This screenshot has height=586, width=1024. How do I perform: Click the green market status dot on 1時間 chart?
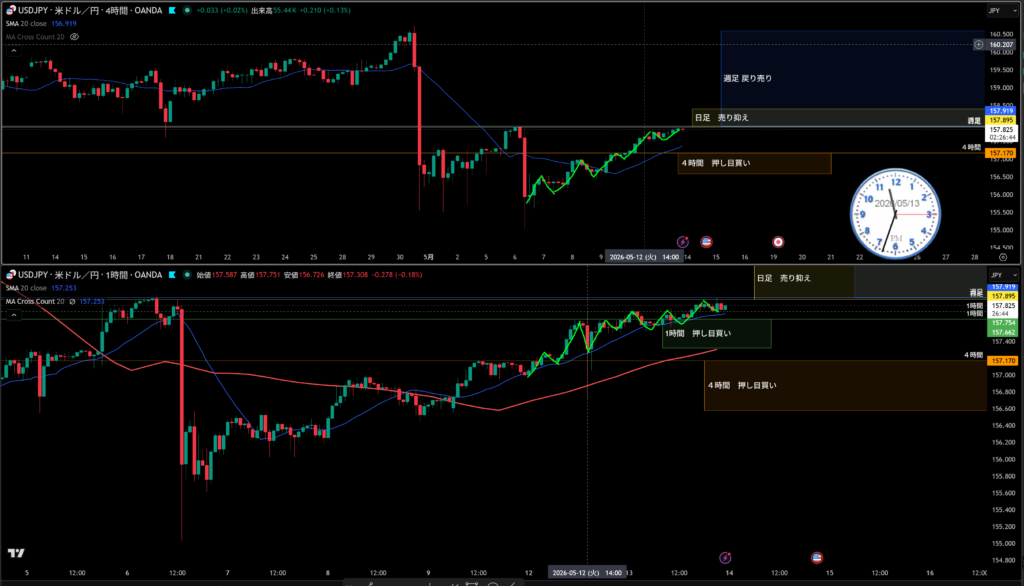click(187, 275)
